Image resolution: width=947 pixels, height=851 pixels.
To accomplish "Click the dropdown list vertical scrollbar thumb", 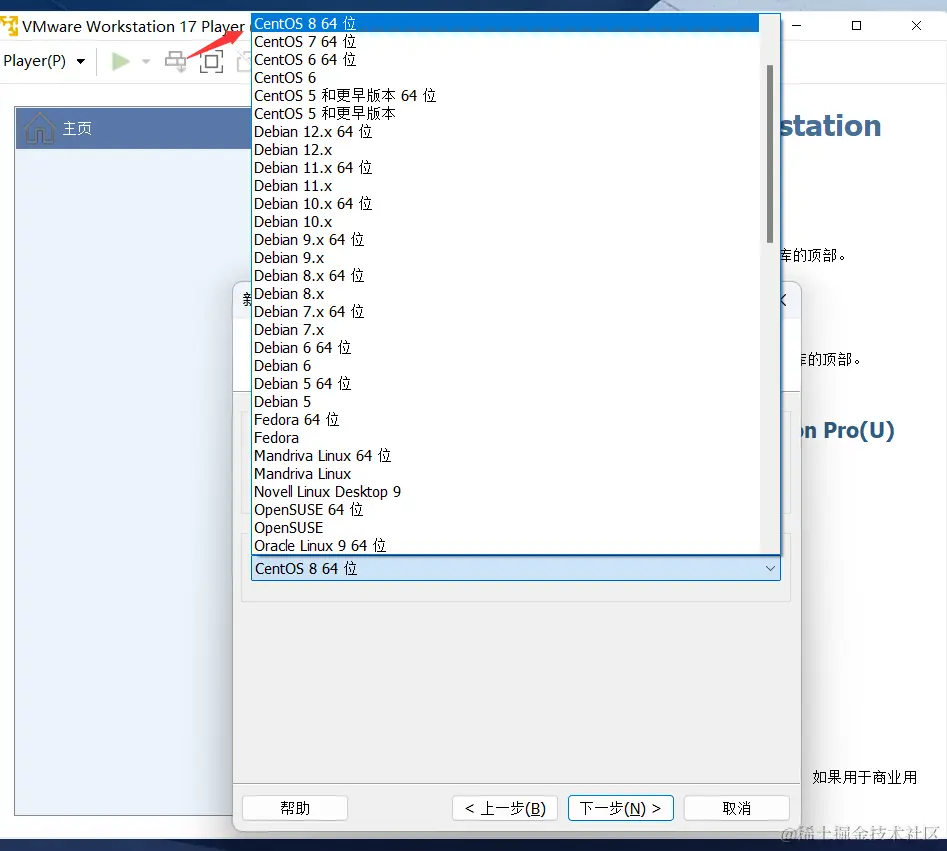I will [x=769, y=154].
